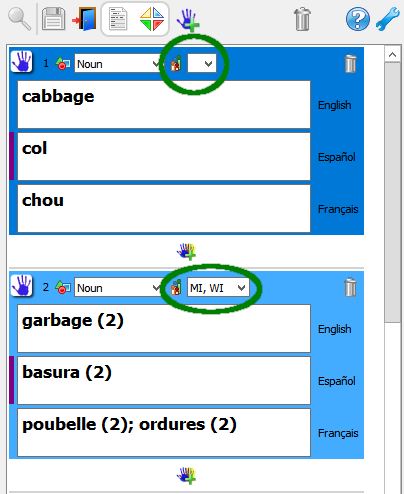Click the scrollbar up arrow
404x494 pixels.
click(x=393, y=54)
